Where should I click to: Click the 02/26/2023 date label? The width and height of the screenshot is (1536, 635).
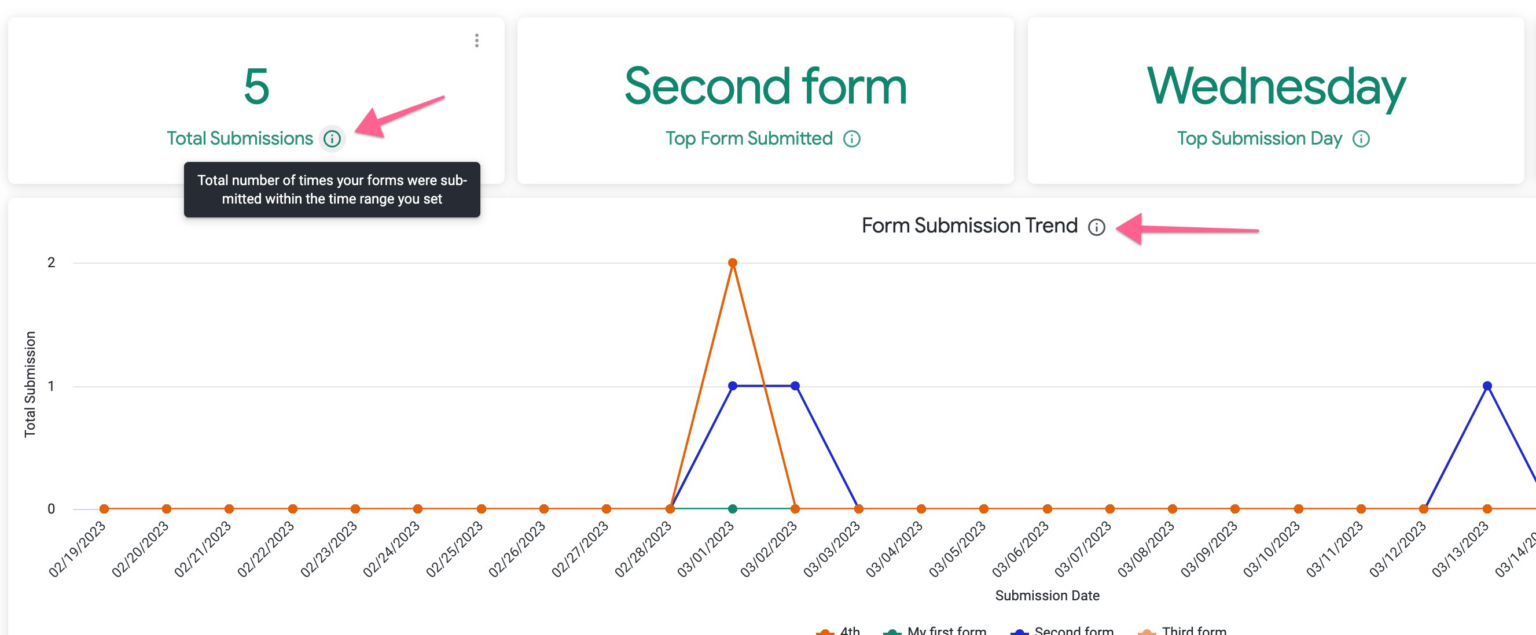point(518,551)
